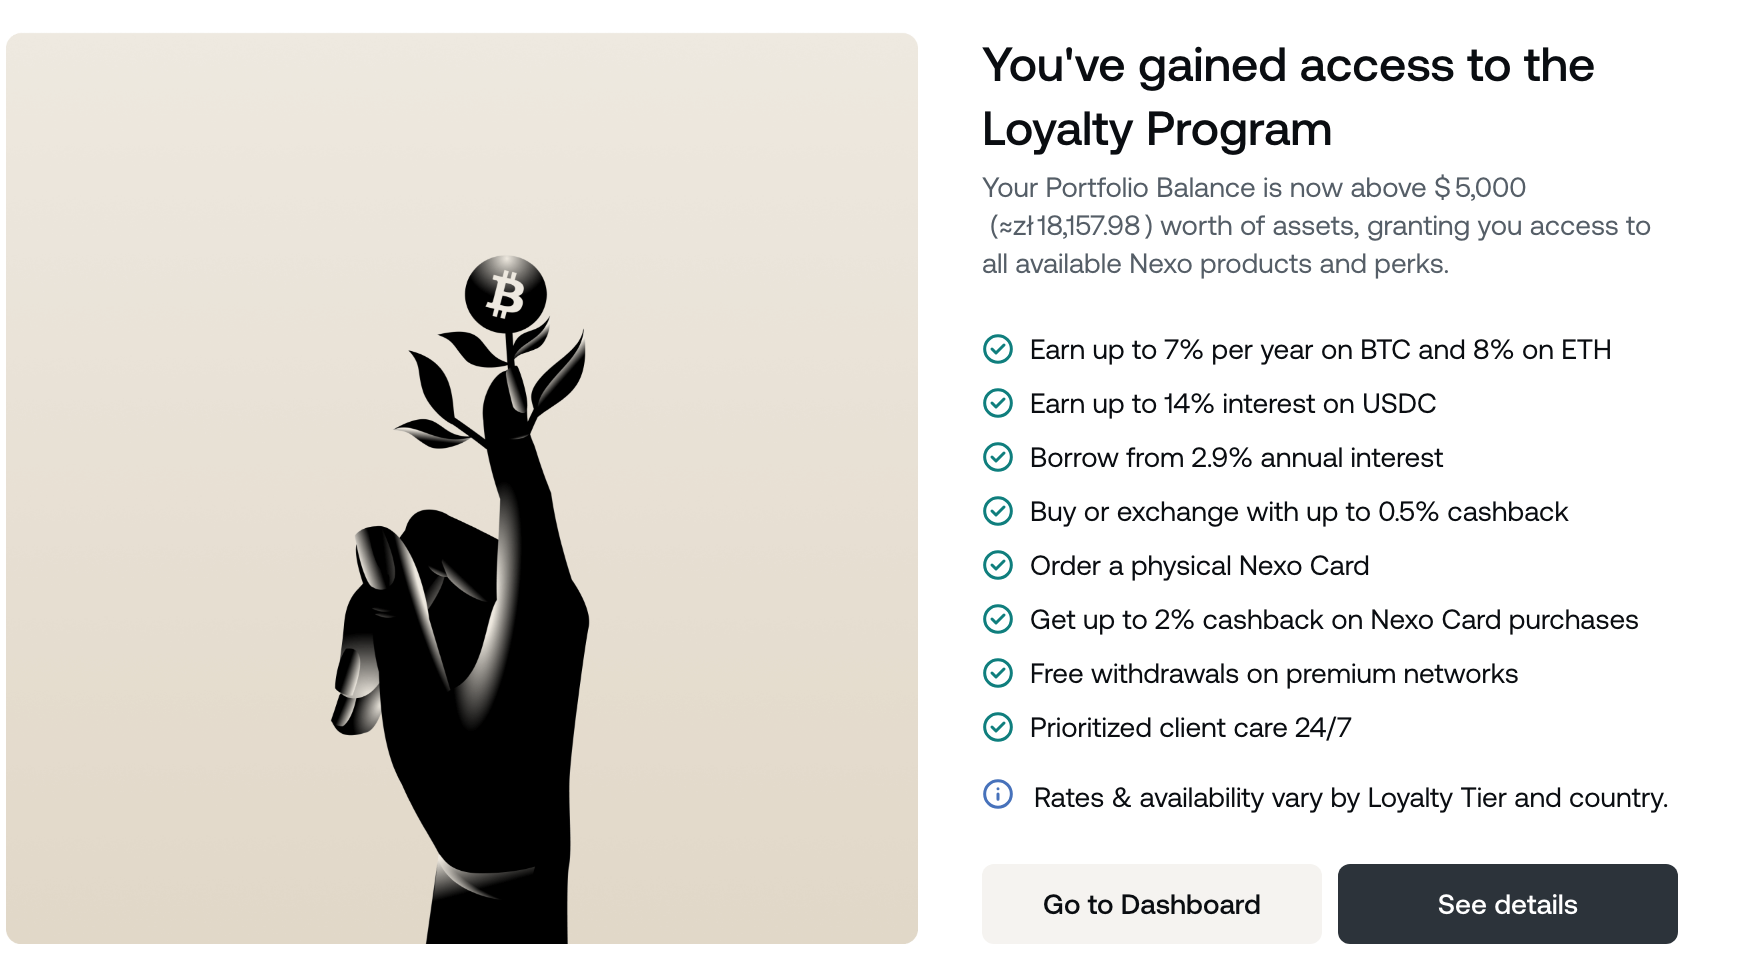
Task: Click checkmark icon for exchange cashback perk
Action: [x=998, y=511]
